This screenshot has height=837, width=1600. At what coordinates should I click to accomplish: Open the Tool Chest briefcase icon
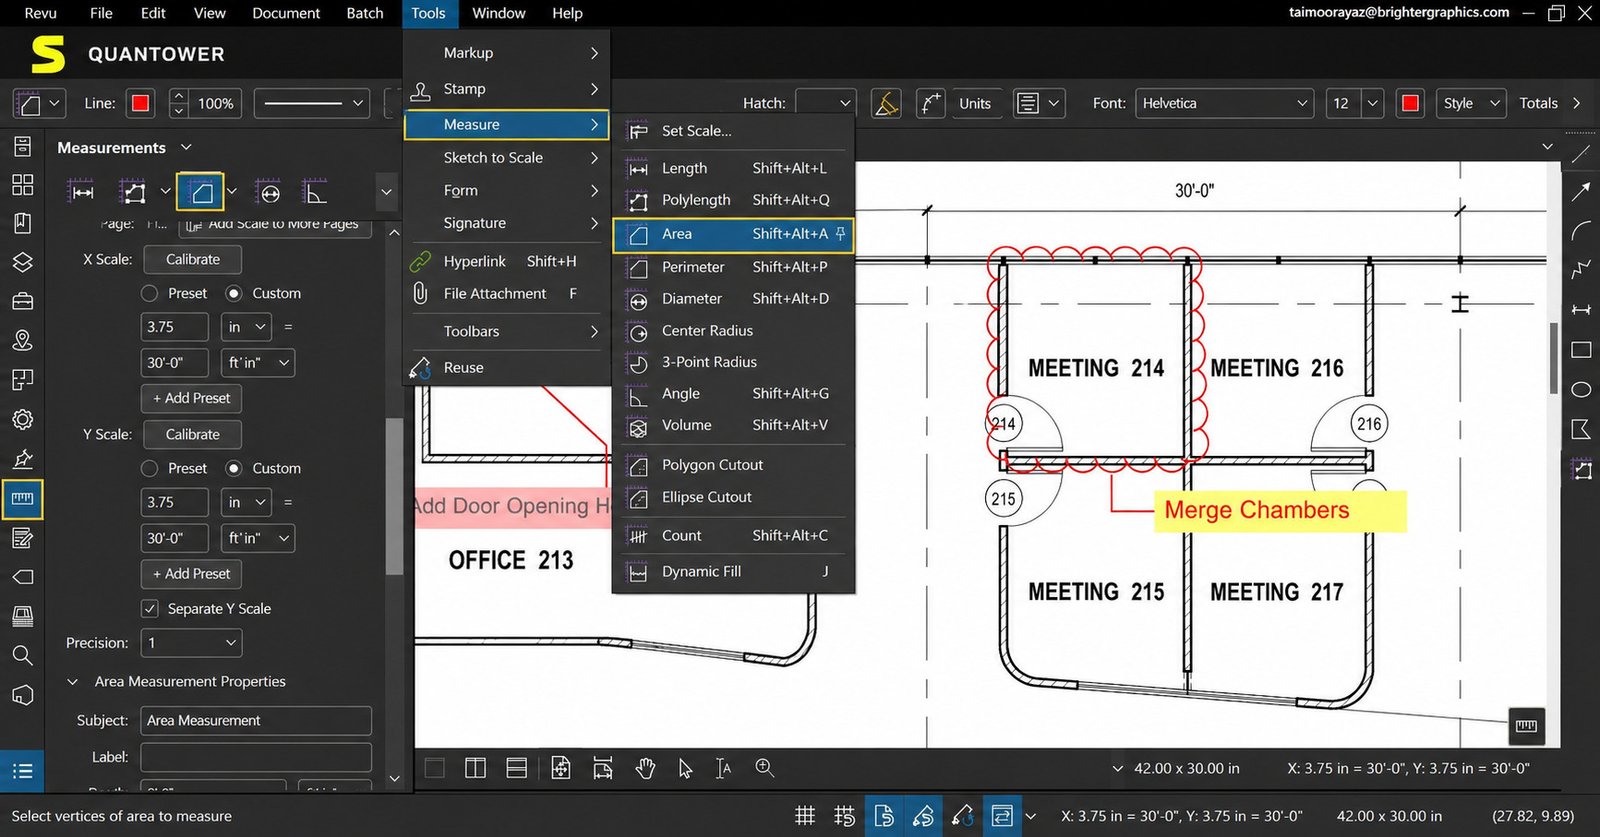22,301
